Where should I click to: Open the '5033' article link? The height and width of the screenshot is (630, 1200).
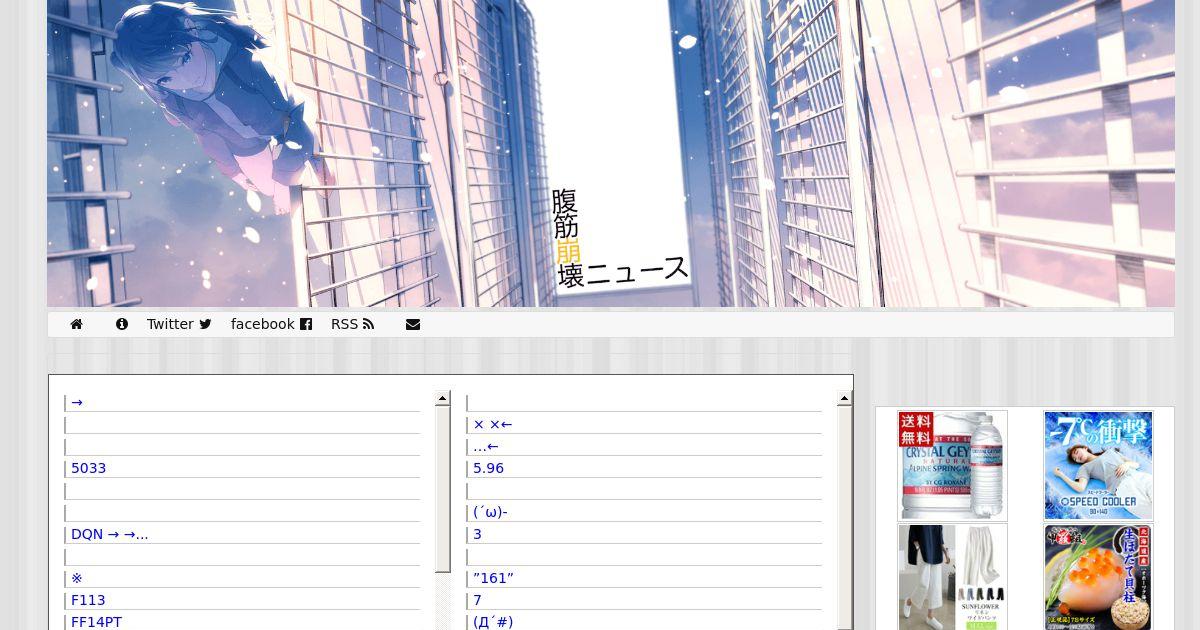(x=88, y=468)
